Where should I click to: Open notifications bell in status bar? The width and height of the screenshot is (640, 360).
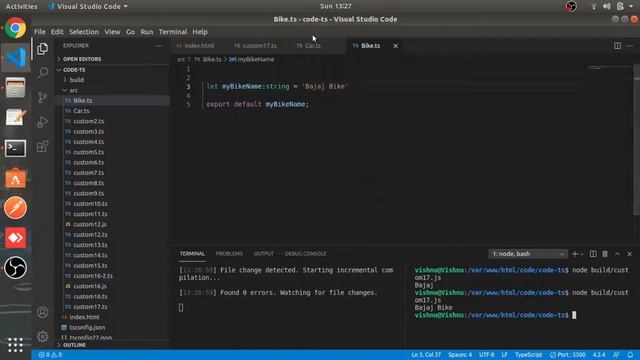[x=630, y=355]
